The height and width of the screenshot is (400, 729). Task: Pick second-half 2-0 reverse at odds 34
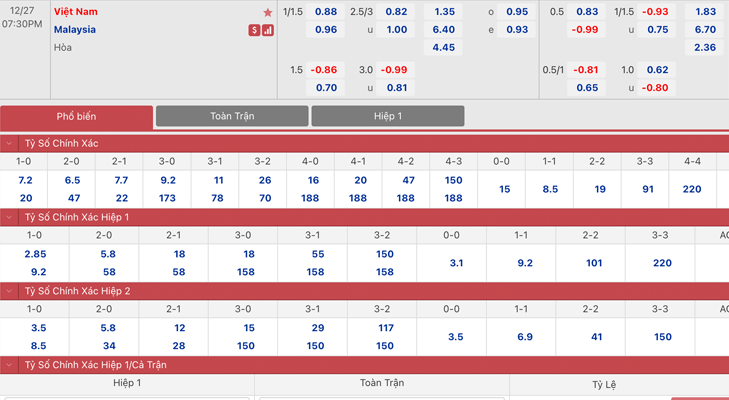click(109, 346)
